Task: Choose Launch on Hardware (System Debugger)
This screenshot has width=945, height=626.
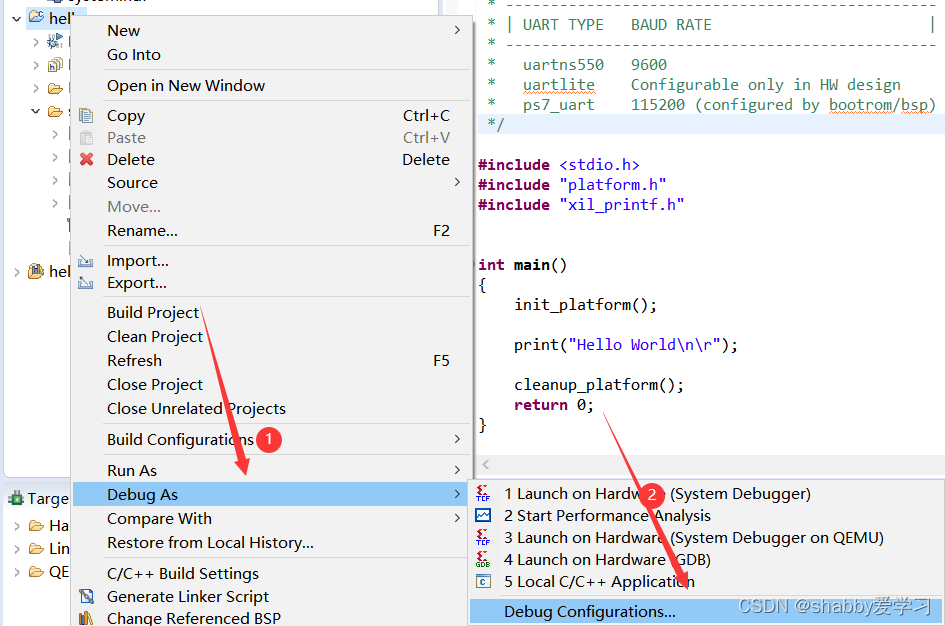Action: [658, 494]
